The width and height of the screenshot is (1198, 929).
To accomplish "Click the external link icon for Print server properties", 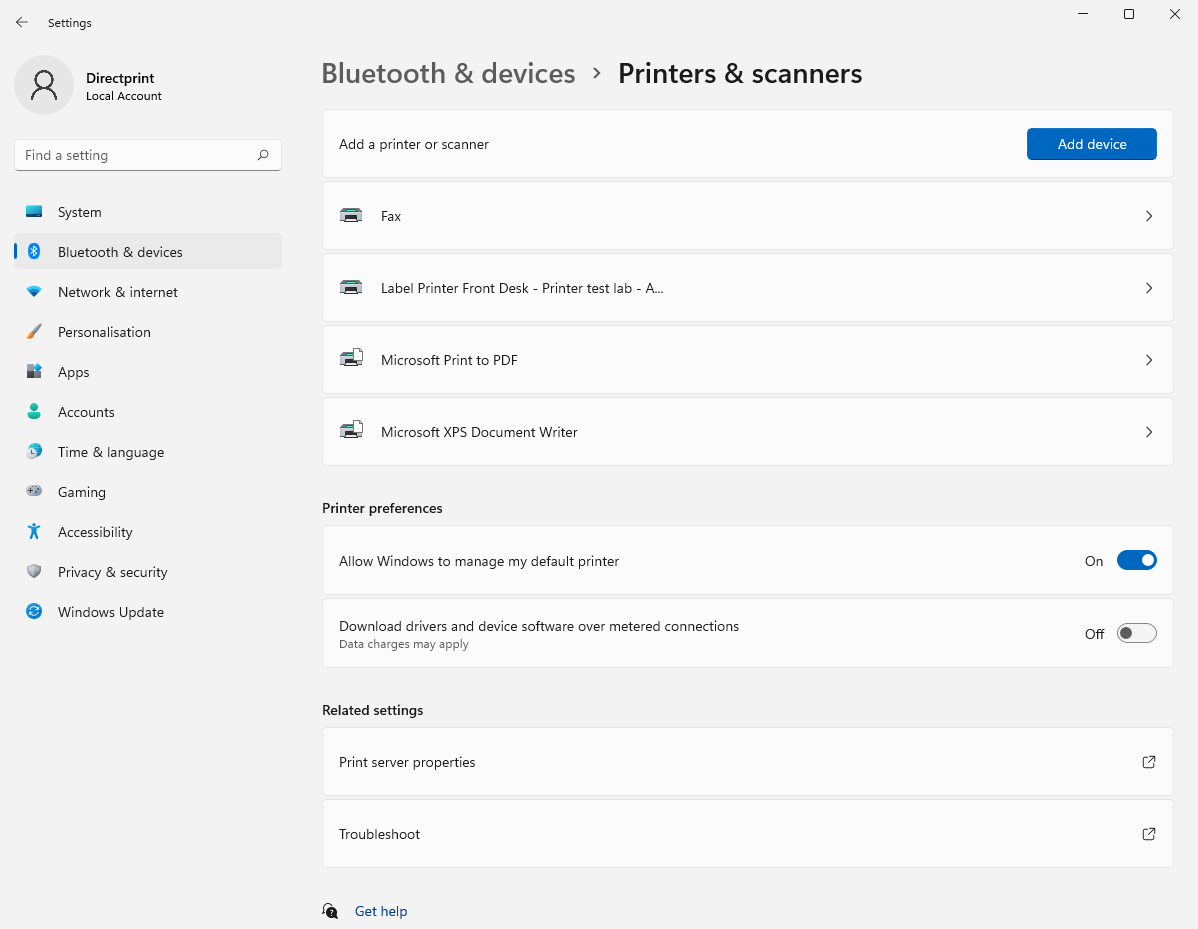I will (x=1148, y=762).
